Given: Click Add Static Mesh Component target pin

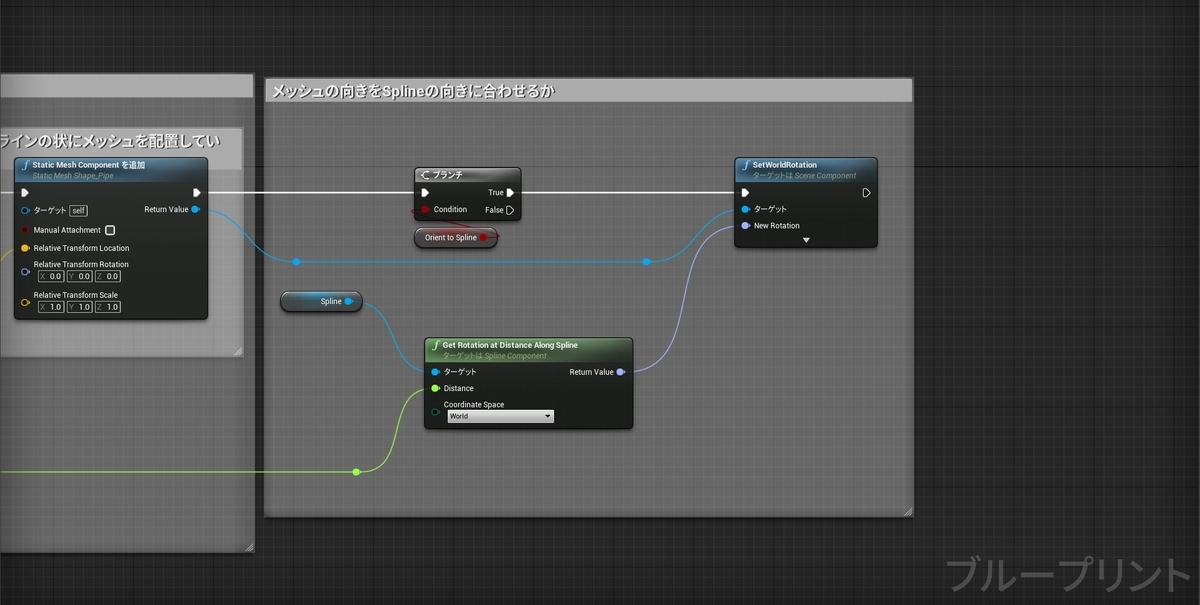Looking at the screenshot, I should click(x=25, y=210).
